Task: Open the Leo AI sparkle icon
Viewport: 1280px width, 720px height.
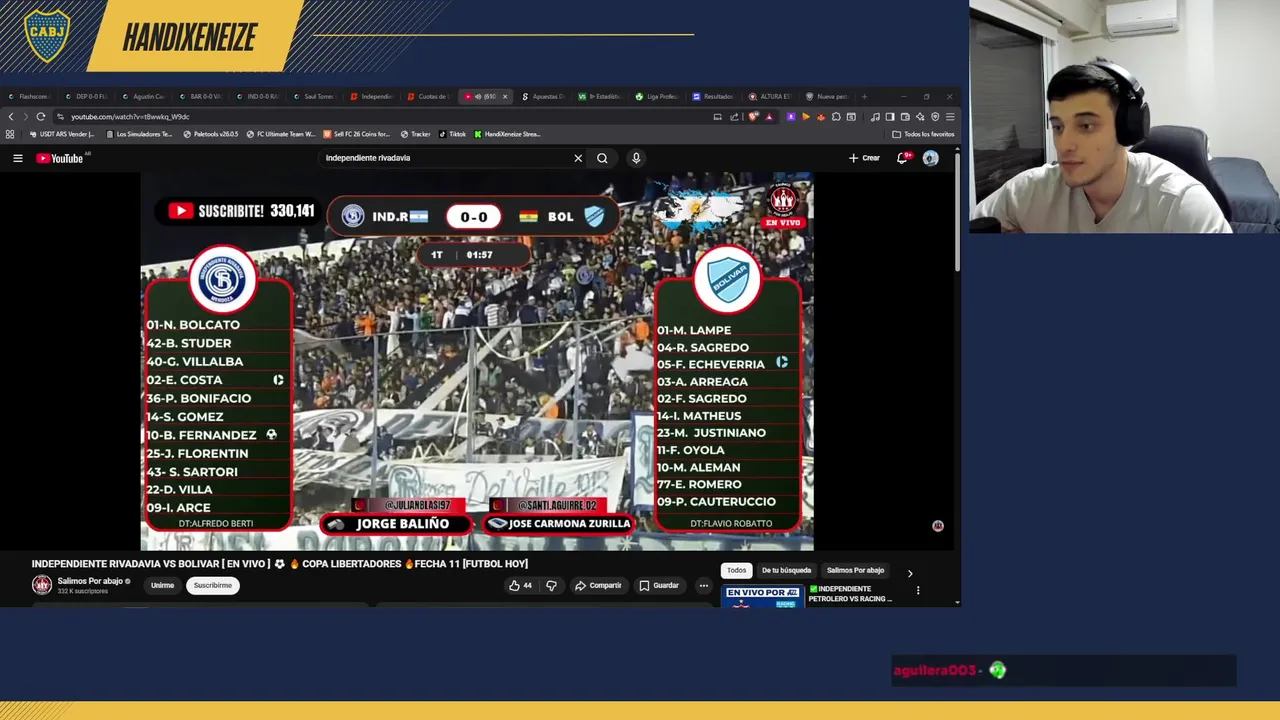Action: click(920, 117)
